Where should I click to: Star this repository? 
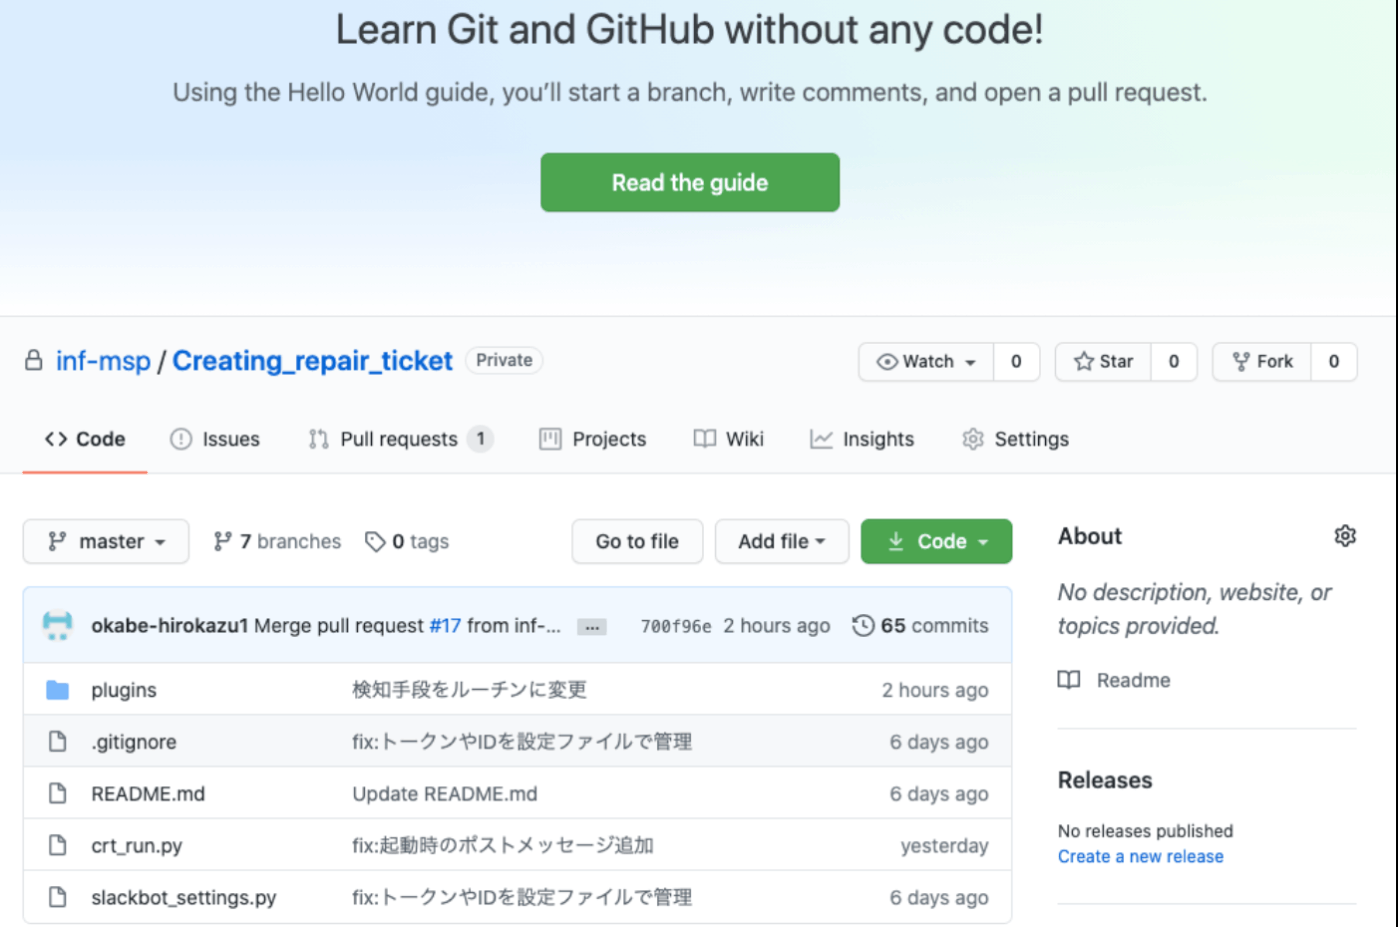(x=1103, y=362)
